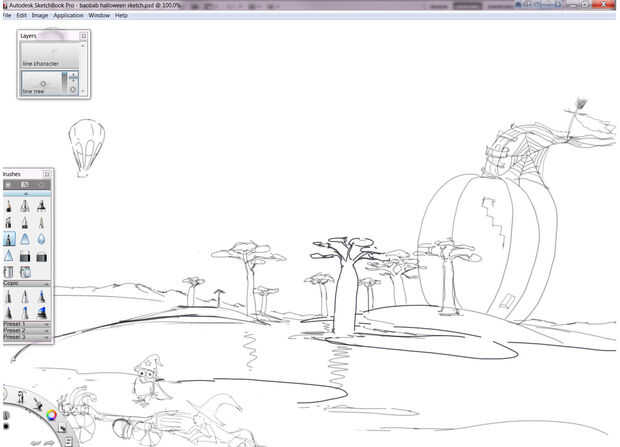Click the redo arrow in the lagoon
Viewport: 620px width, 447px height.
coord(49,443)
